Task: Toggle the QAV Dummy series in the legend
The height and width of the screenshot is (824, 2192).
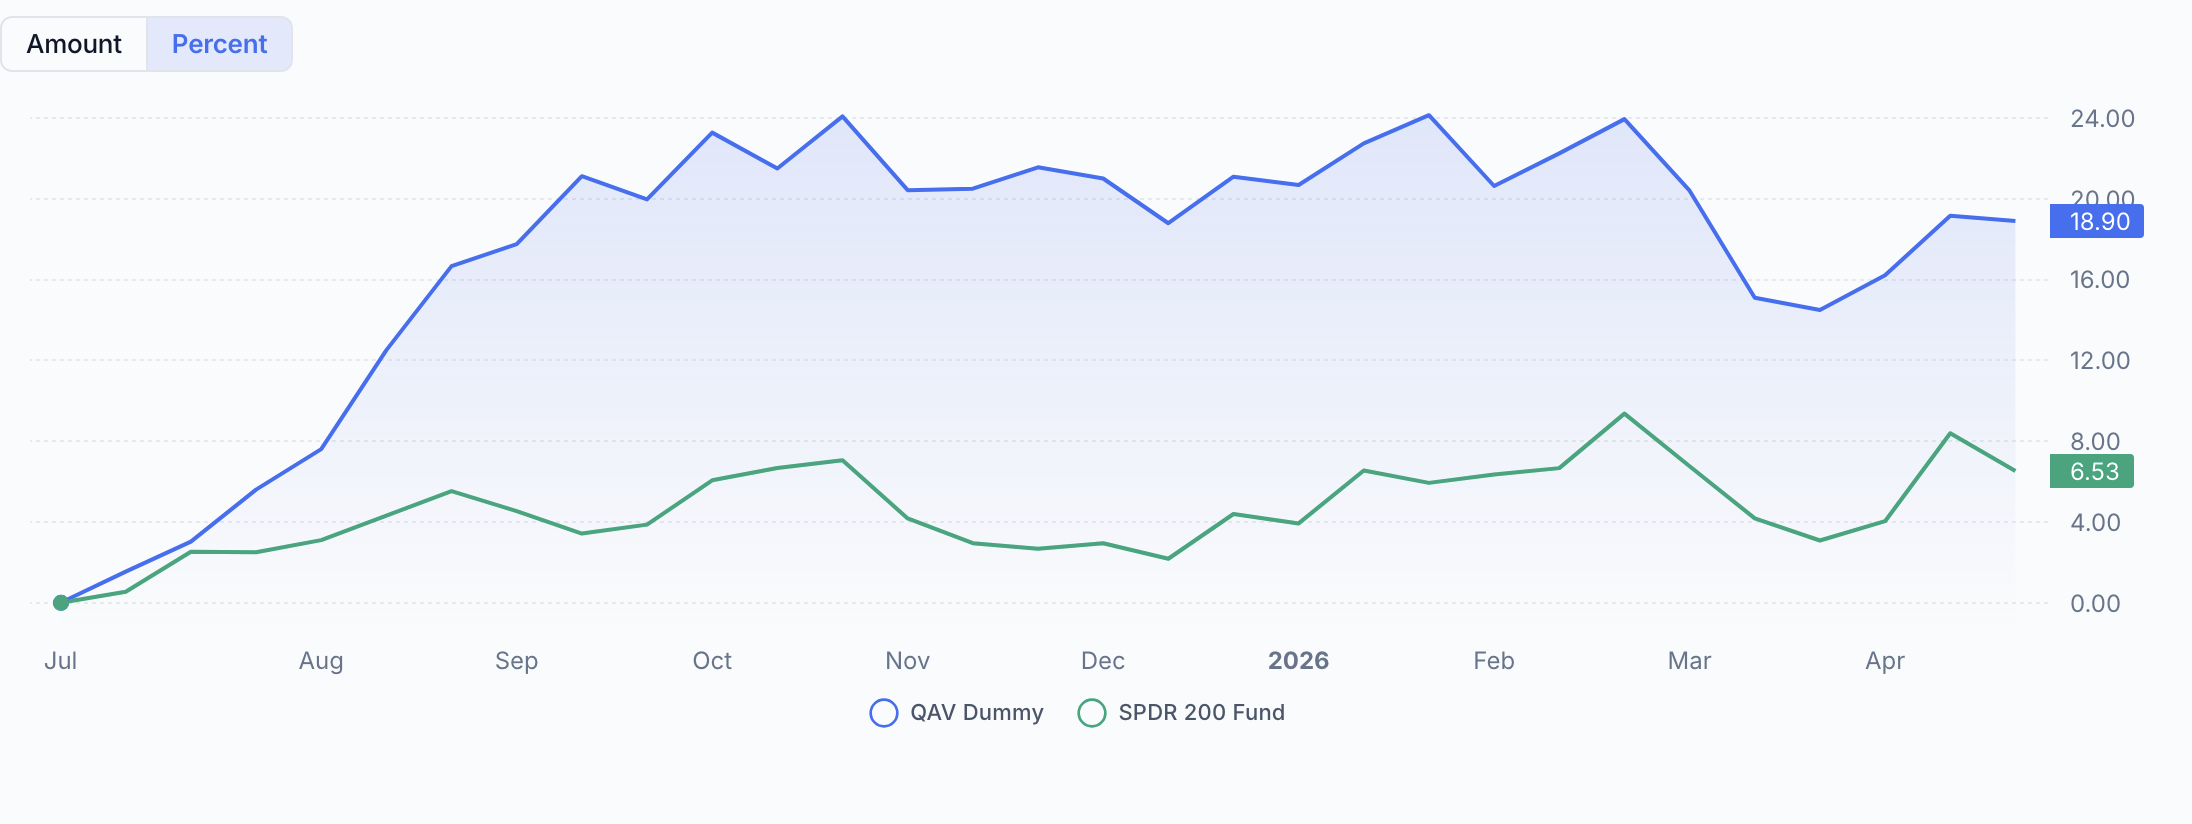Action: point(955,712)
